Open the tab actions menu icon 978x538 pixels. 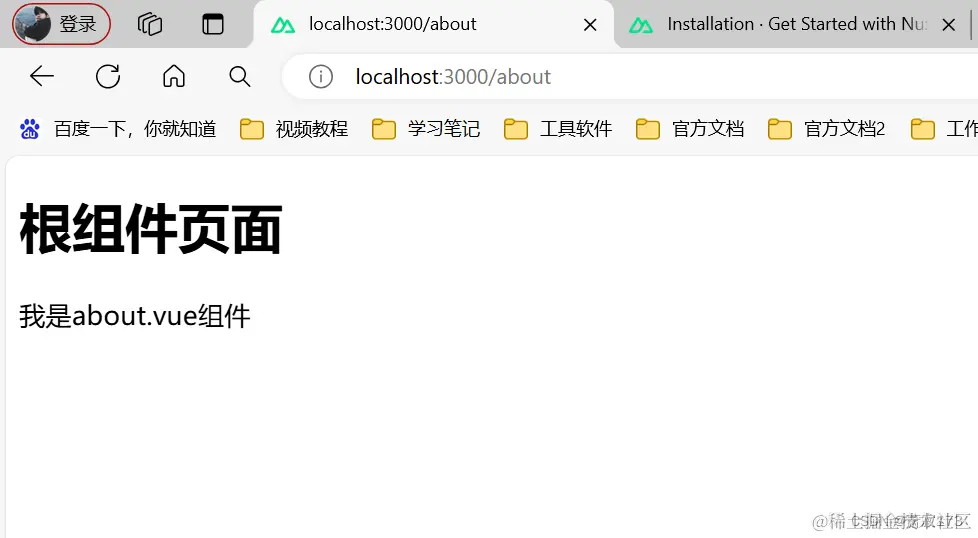click(213, 24)
